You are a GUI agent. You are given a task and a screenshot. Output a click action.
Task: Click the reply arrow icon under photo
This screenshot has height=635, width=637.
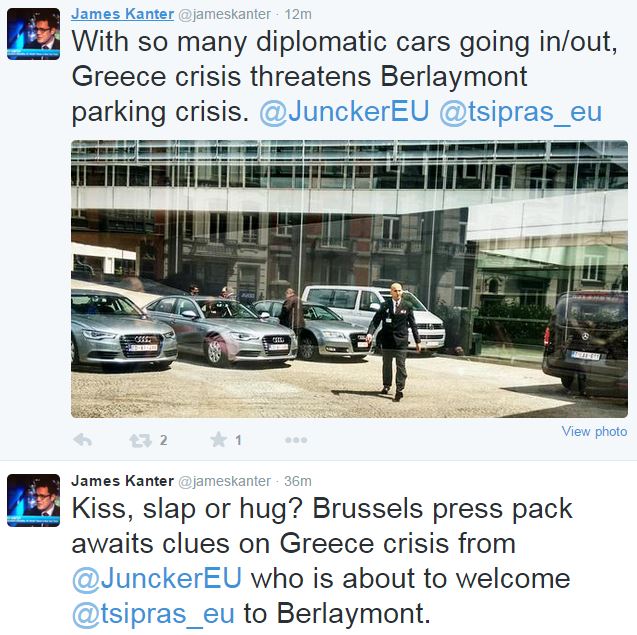coord(82,440)
